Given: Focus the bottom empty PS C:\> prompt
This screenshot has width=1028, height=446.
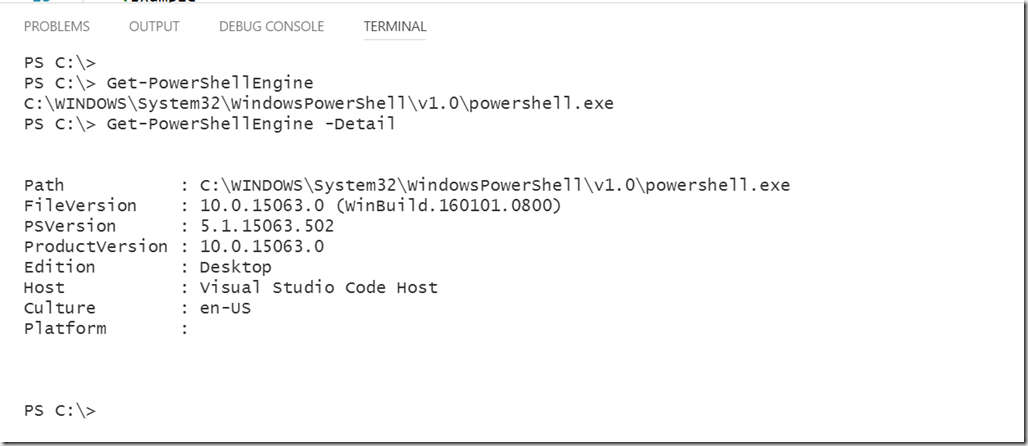Looking at the screenshot, I should click(x=60, y=411).
